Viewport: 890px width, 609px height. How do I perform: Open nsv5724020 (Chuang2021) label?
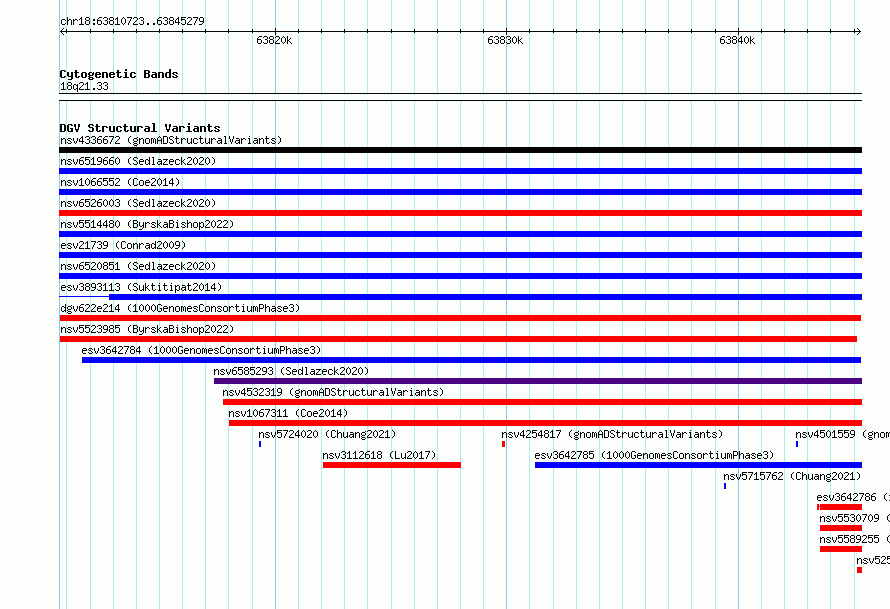pyautogui.click(x=327, y=434)
